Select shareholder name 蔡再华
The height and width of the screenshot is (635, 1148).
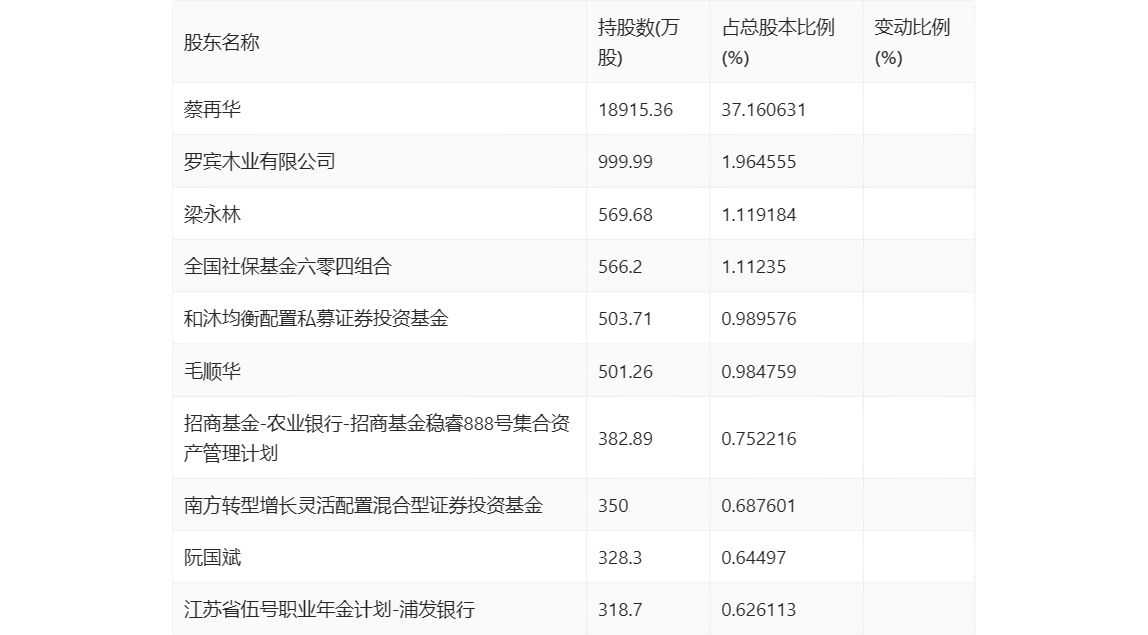[x=212, y=109]
